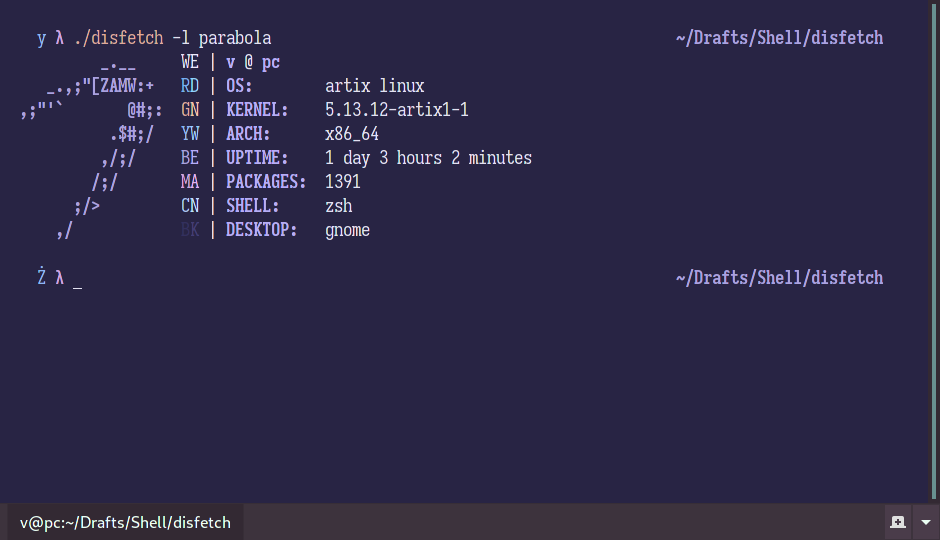This screenshot has height=540, width=940.
Task: Click the 'y λ' prompt on command line
Action: (x=50, y=38)
